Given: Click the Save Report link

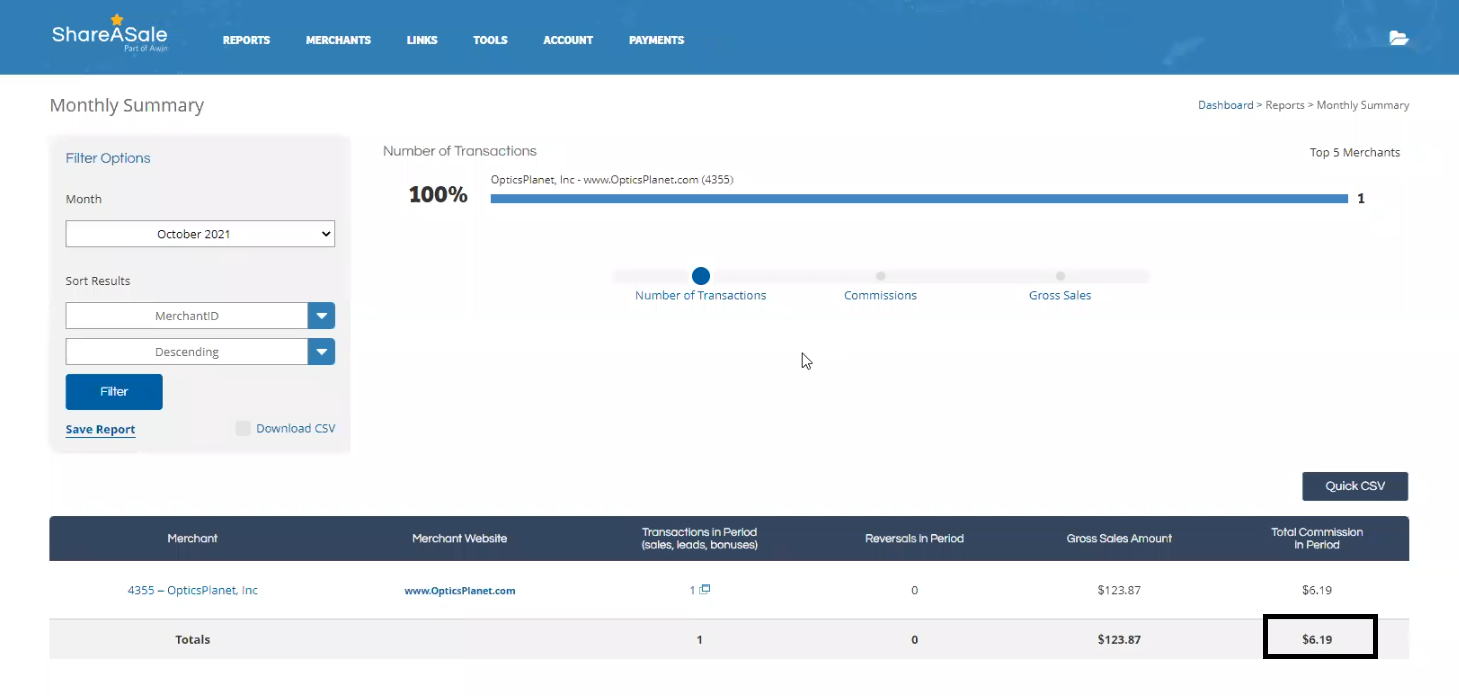Looking at the screenshot, I should (x=100, y=429).
